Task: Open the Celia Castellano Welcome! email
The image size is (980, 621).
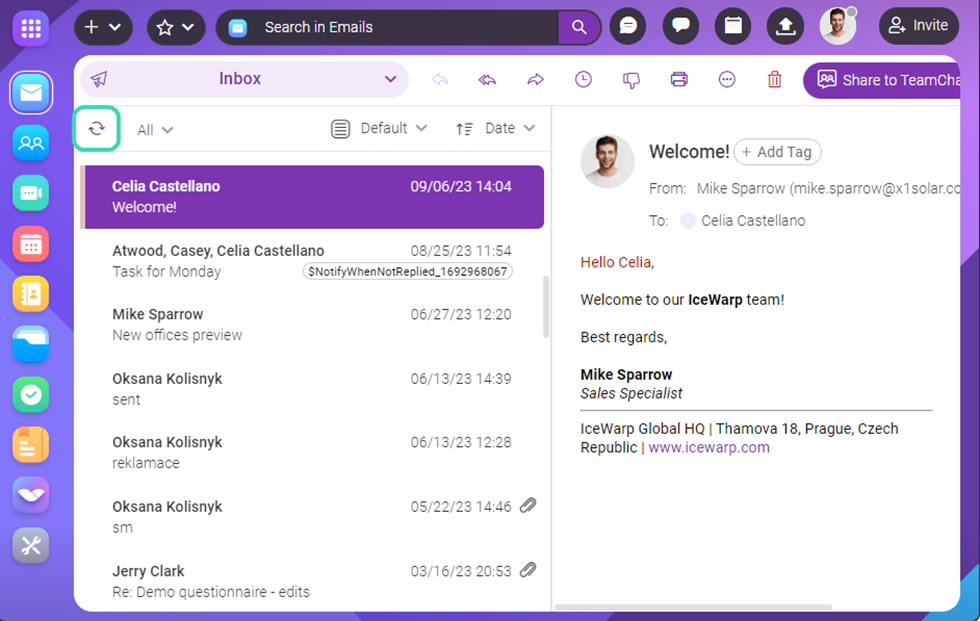Action: [312, 197]
